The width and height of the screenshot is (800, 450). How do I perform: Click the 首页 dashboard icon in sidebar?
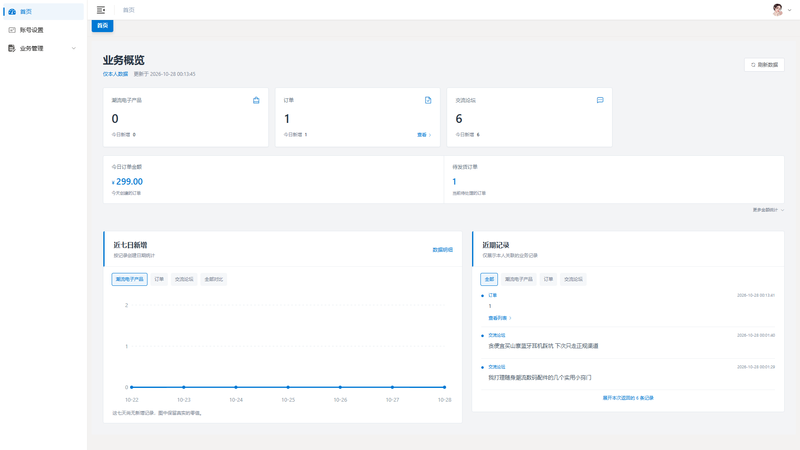click(12, 11)
